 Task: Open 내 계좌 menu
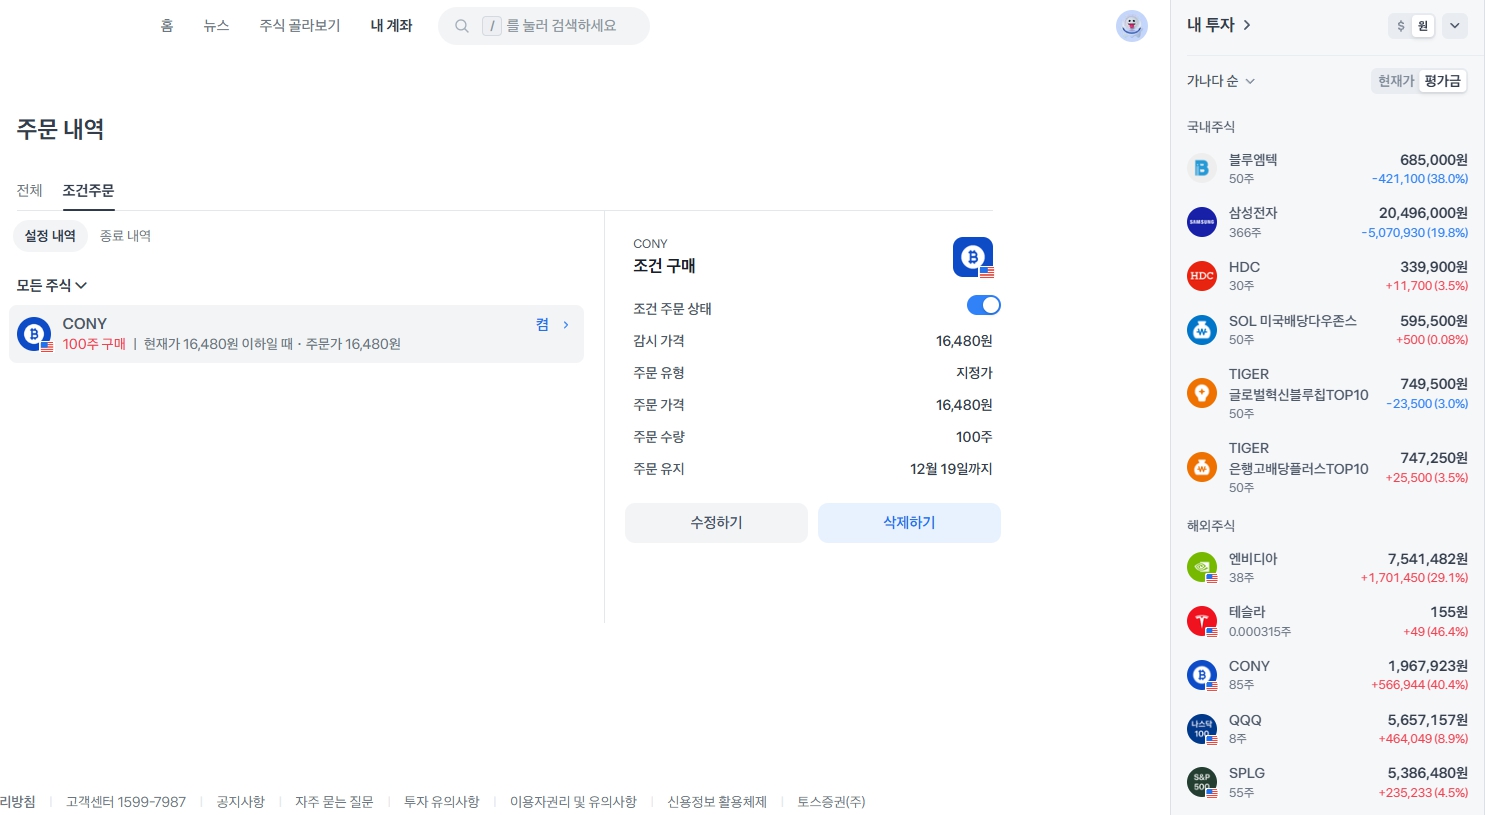coord(391,26)
